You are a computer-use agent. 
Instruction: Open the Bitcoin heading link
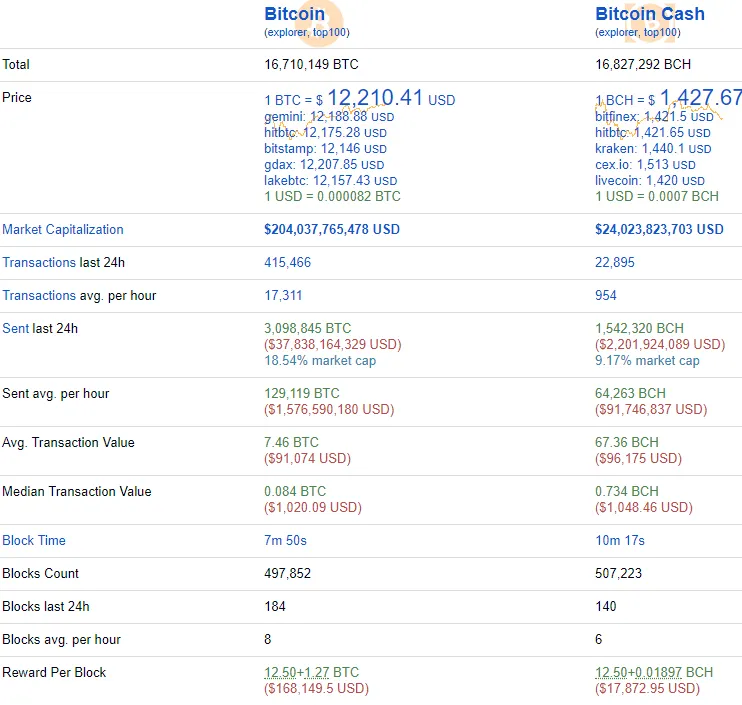tap(294, 14)
